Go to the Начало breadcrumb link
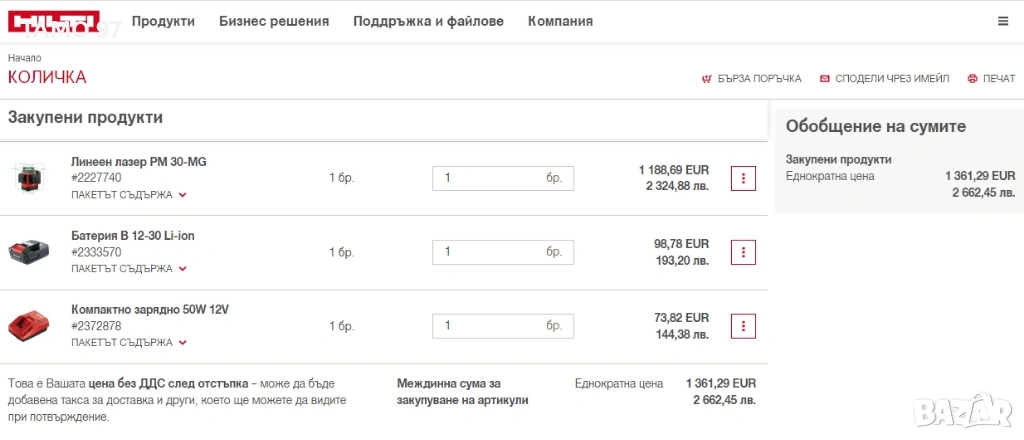Screen dimensions: 1024x440 click(24, 58)
